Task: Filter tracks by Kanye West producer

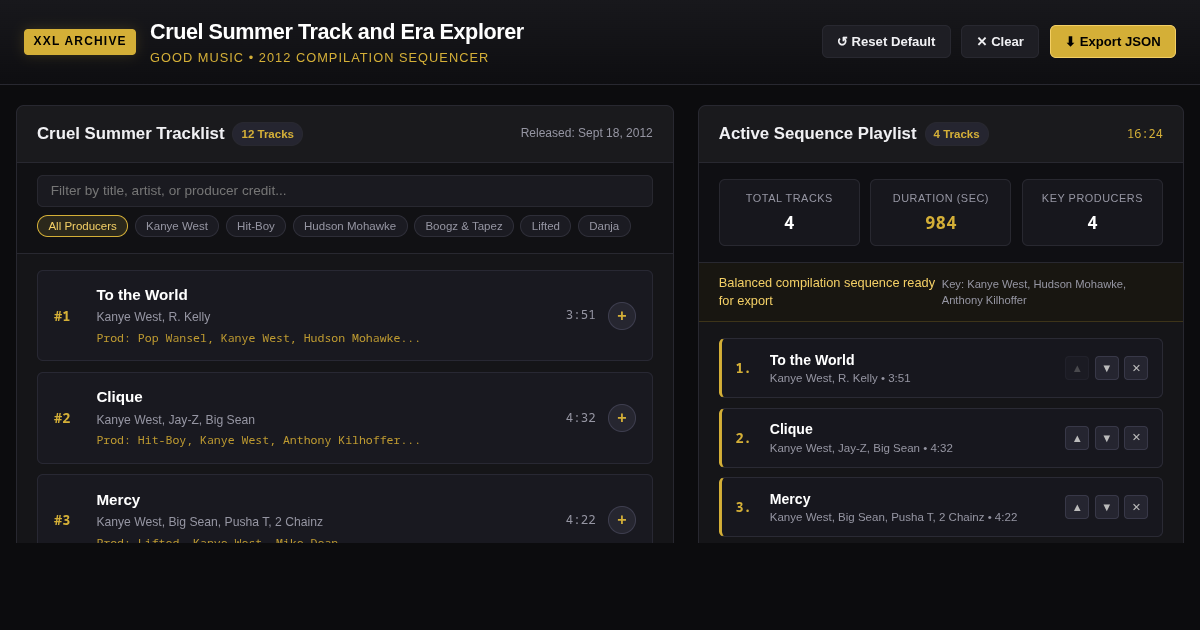Action: click(177, 226)
